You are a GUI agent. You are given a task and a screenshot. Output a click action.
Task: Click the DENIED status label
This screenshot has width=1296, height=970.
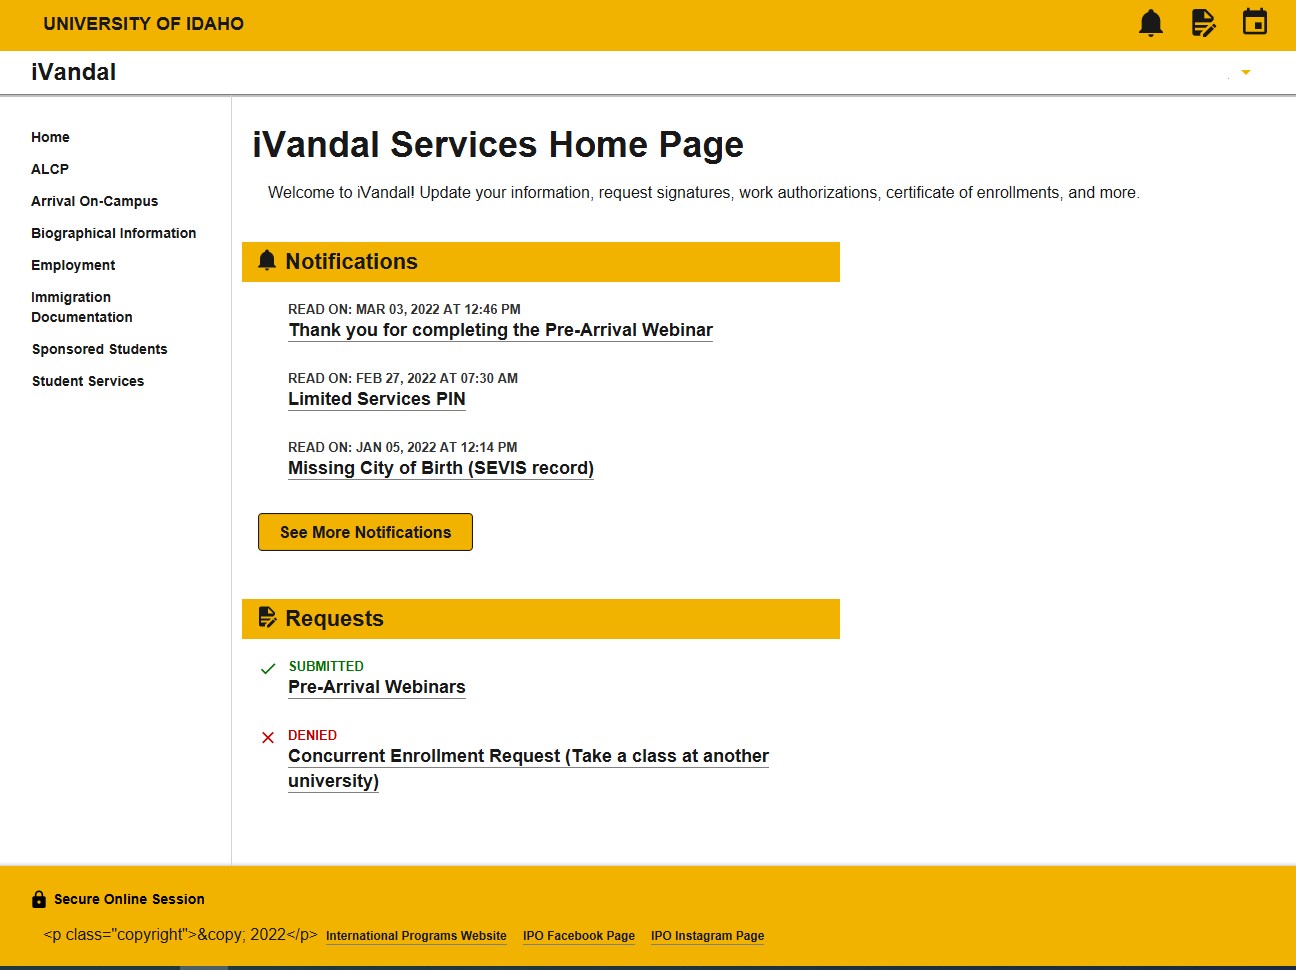point(312,735)
